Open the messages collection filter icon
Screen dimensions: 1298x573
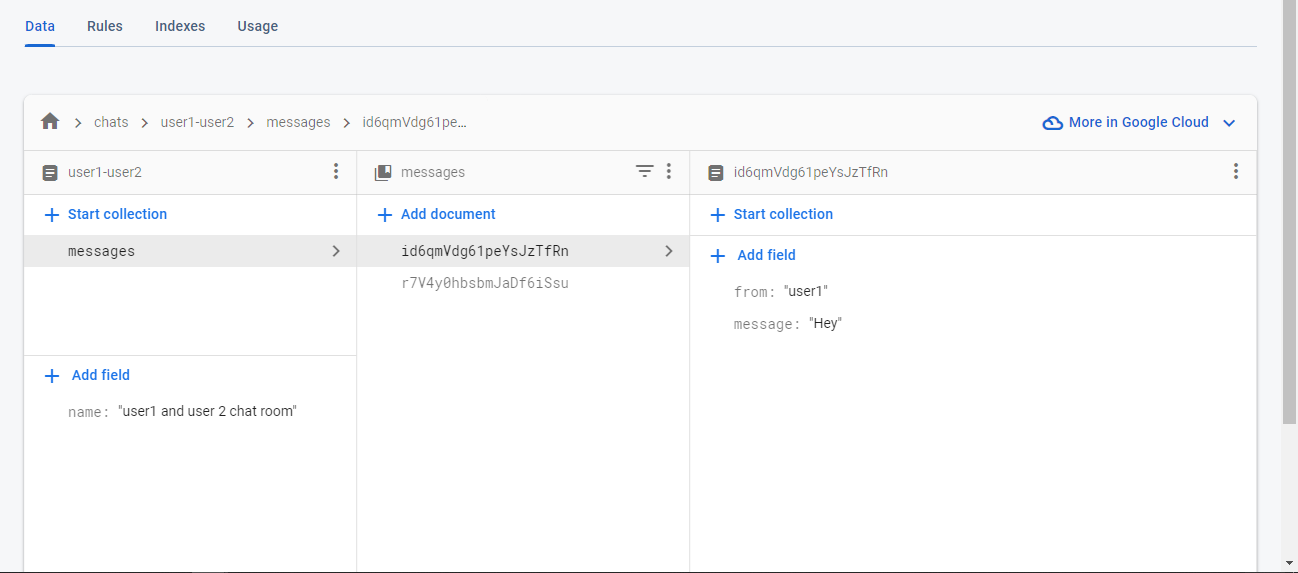(645, 172)
